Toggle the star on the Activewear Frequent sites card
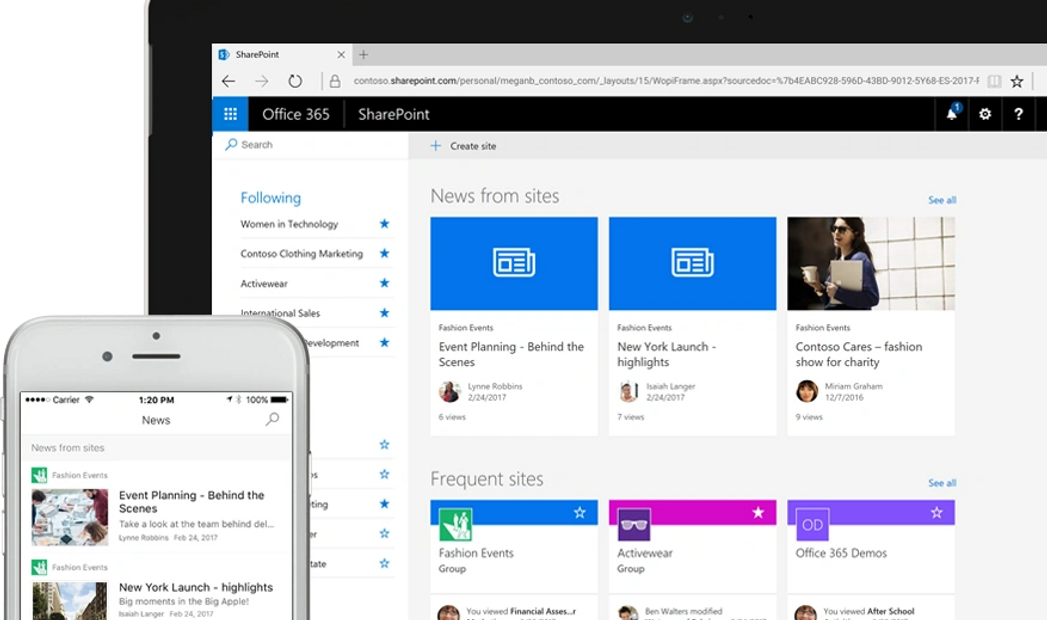This screenshot has height=620, width=1047. (758, 513)
